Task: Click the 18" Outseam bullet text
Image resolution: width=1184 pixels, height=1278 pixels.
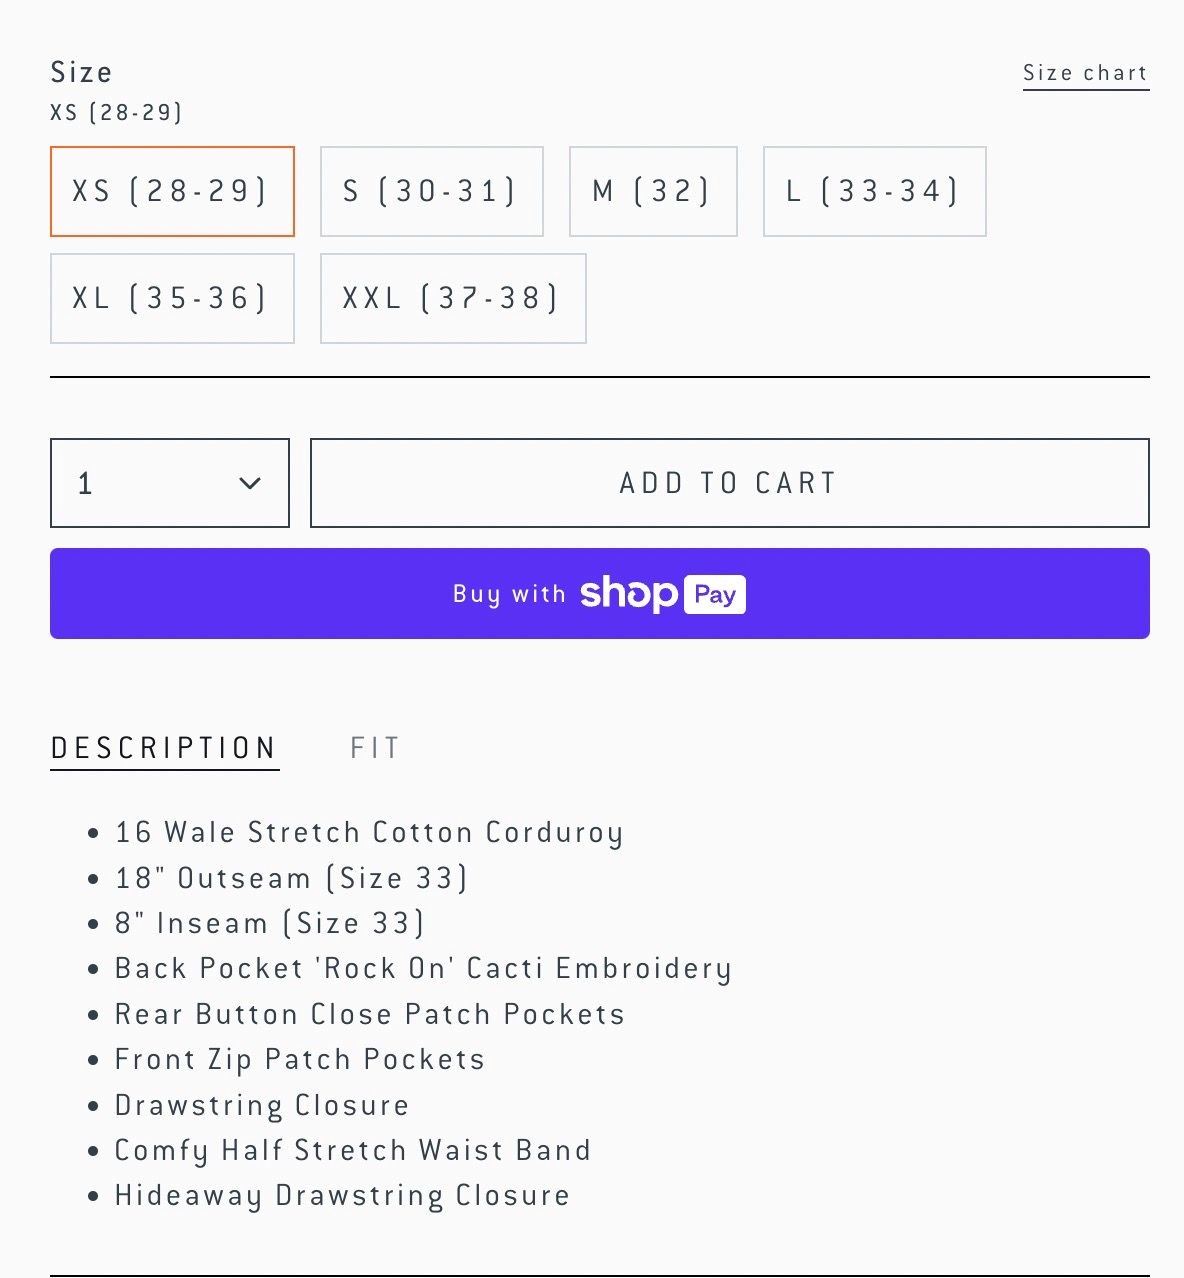Action: (291, 878)
